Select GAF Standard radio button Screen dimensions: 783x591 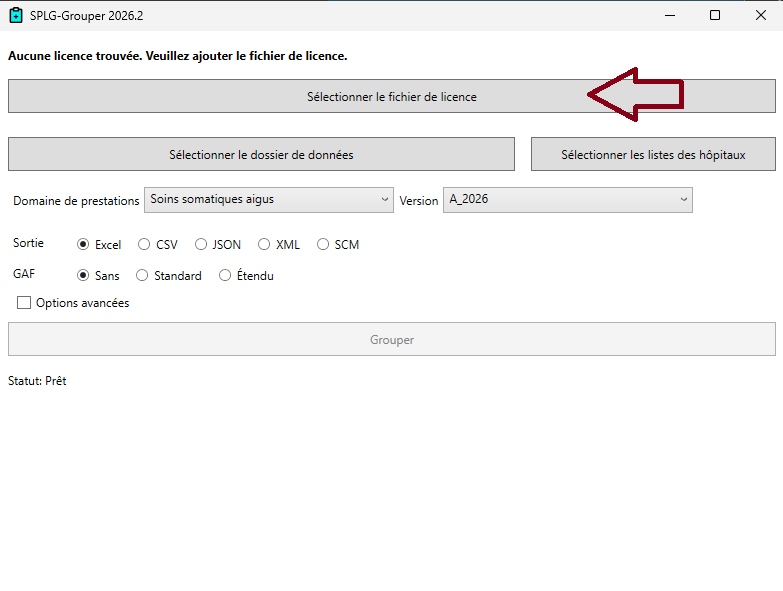(142, 275)
